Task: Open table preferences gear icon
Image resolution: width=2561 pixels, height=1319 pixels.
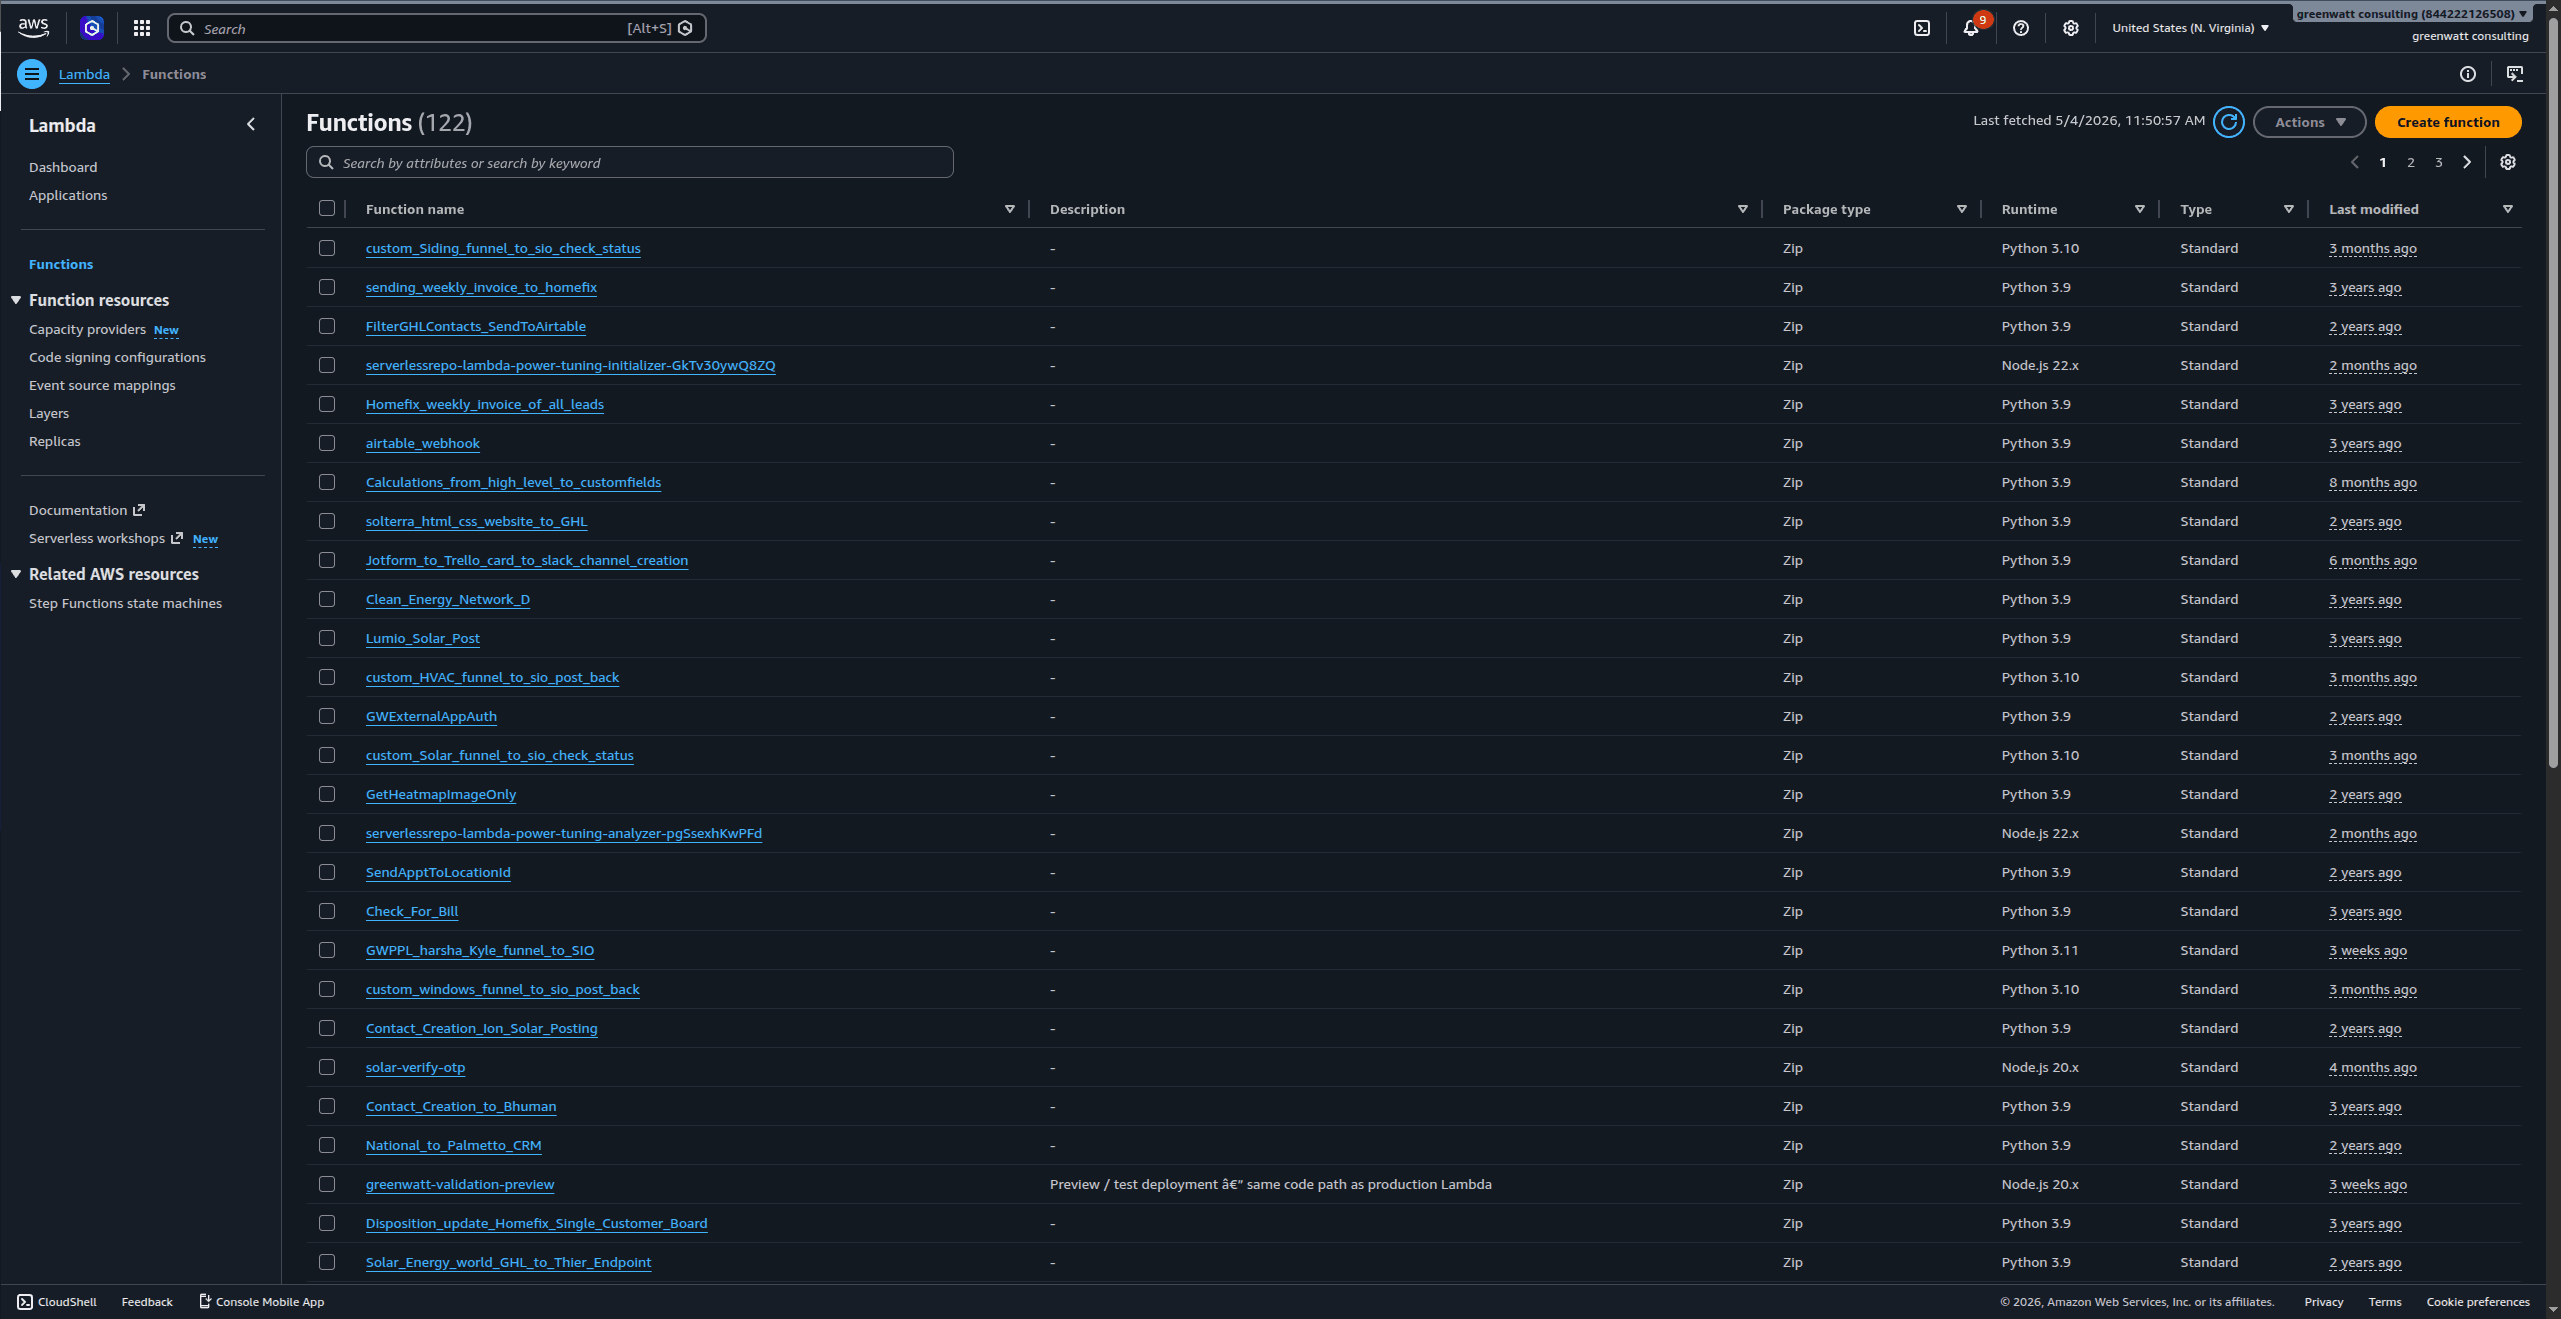Action: click(2508, 162)
